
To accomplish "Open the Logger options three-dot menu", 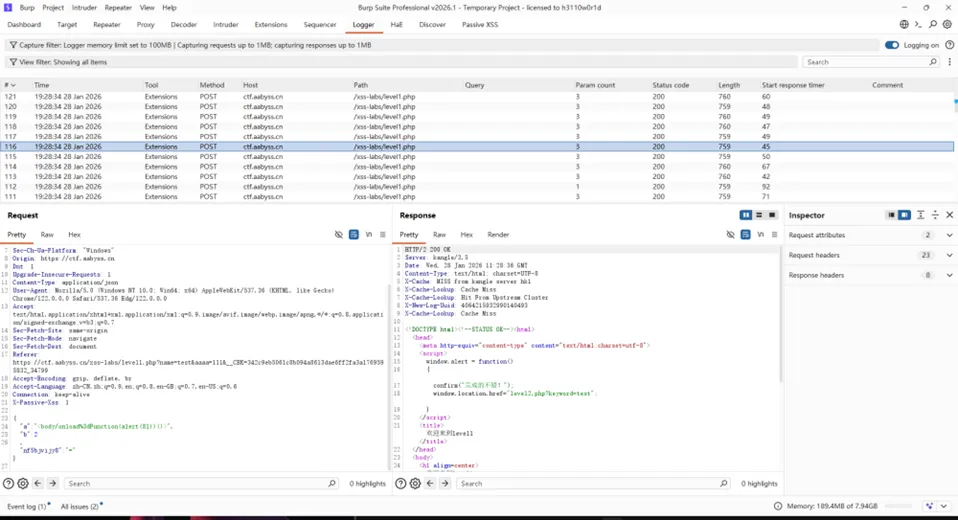I will pos(949,62).
